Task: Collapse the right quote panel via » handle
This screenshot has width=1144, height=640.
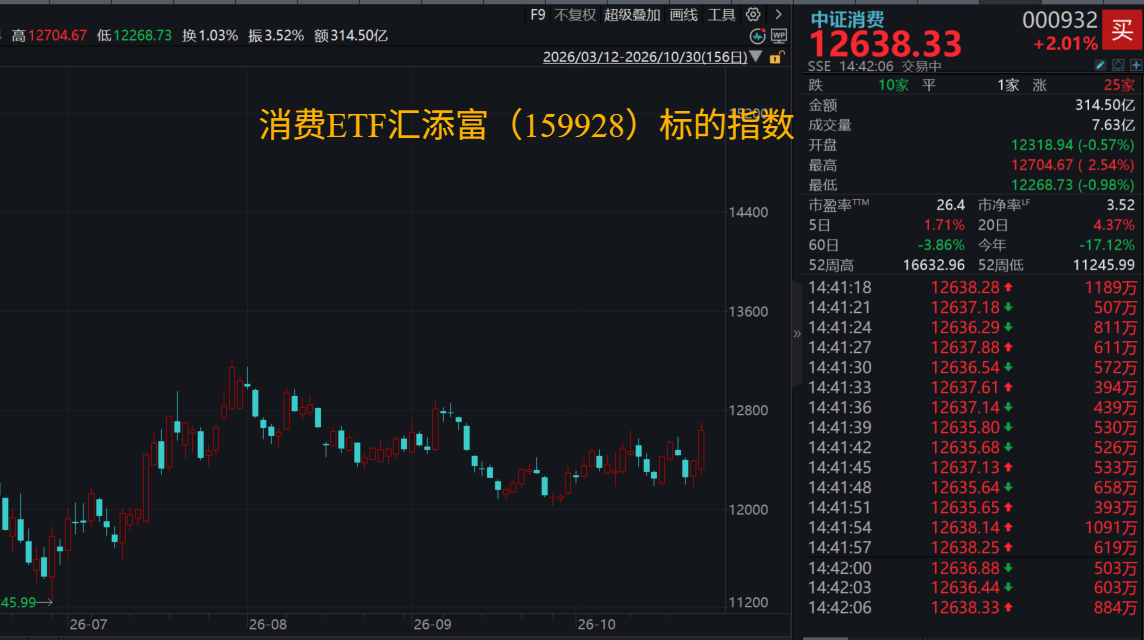Action: 797,334
